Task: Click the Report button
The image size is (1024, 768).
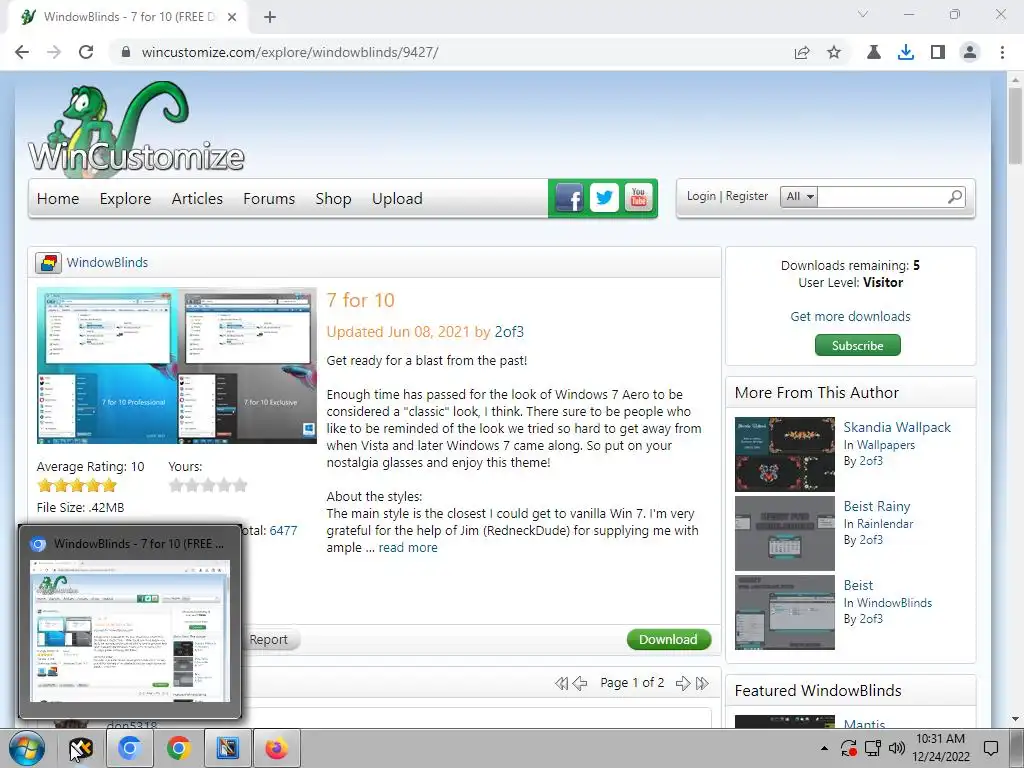Action: point(268,640)
